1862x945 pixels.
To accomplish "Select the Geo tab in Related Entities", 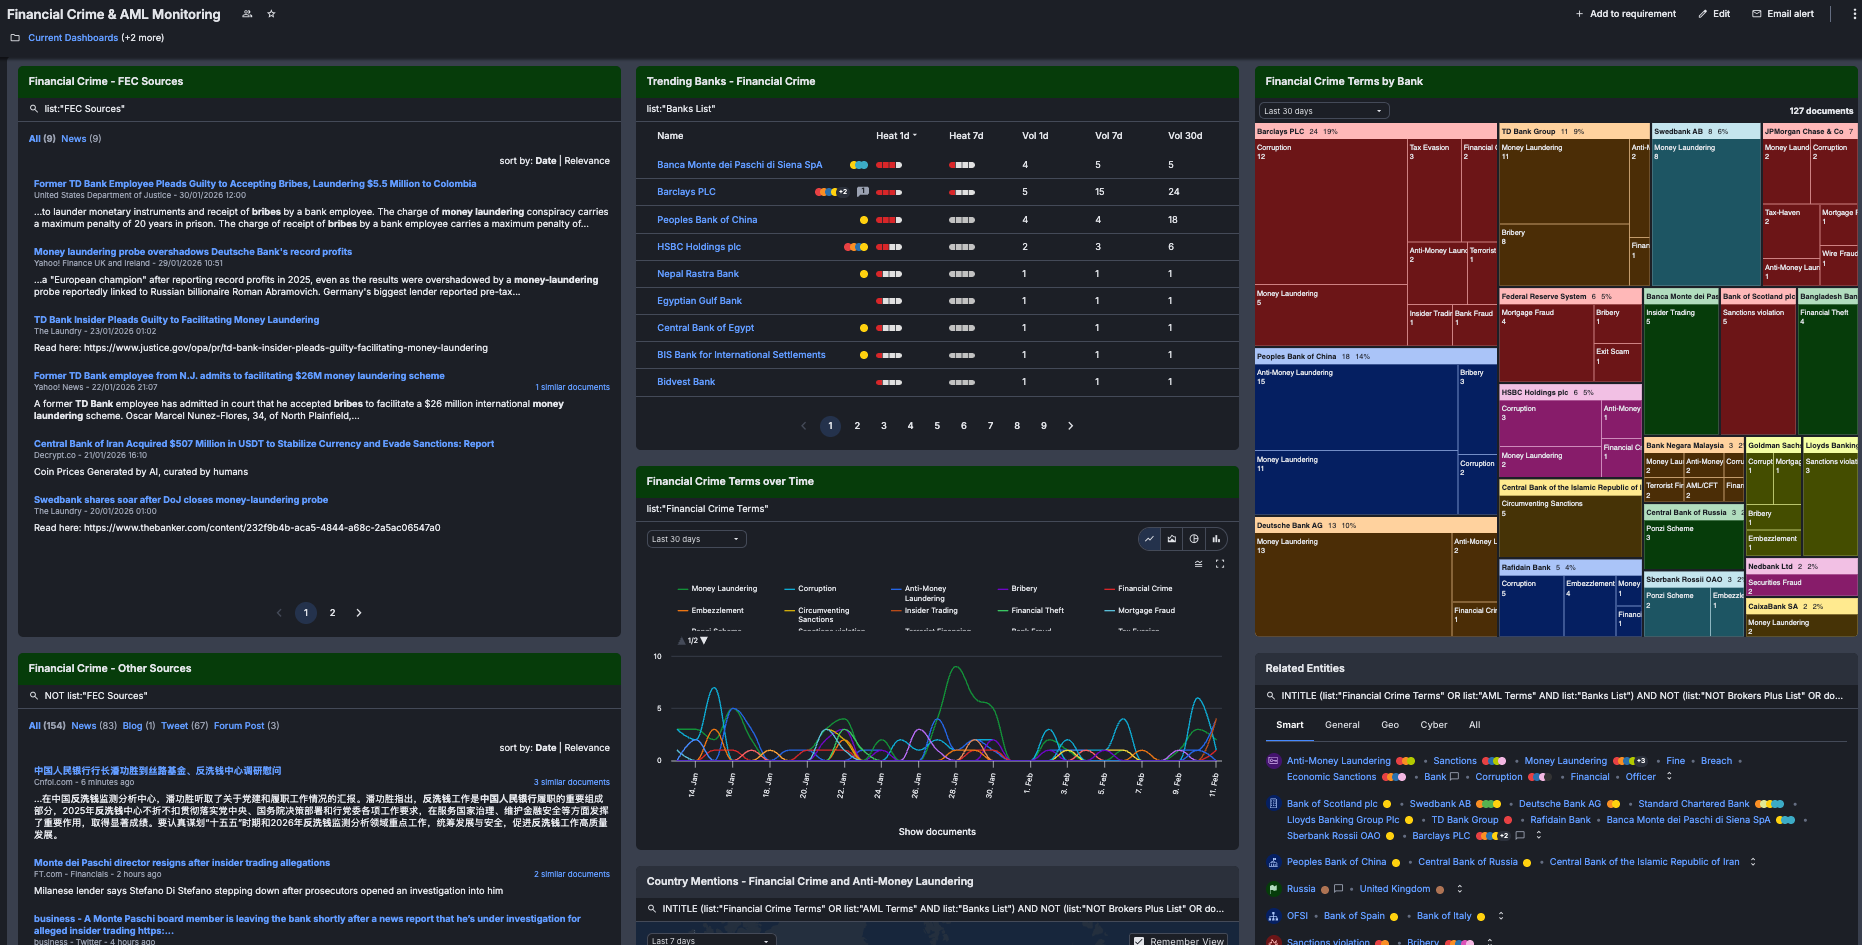I will [x=1390, y=725].
